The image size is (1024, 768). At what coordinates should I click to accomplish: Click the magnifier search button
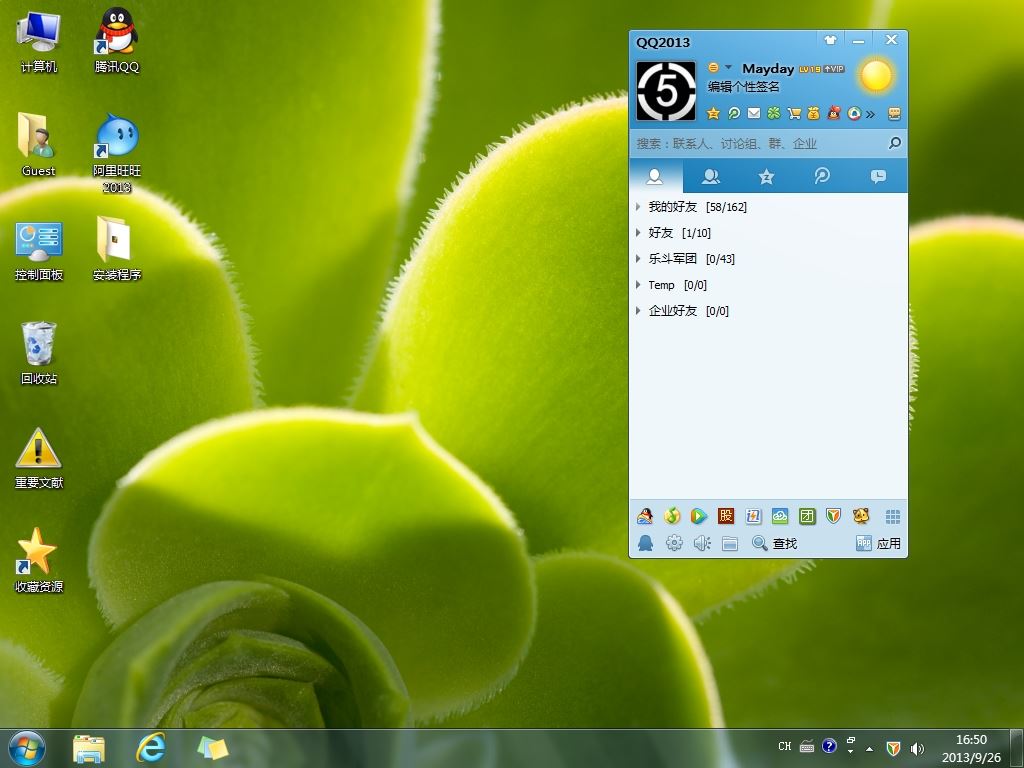click(x=895, y=143)
